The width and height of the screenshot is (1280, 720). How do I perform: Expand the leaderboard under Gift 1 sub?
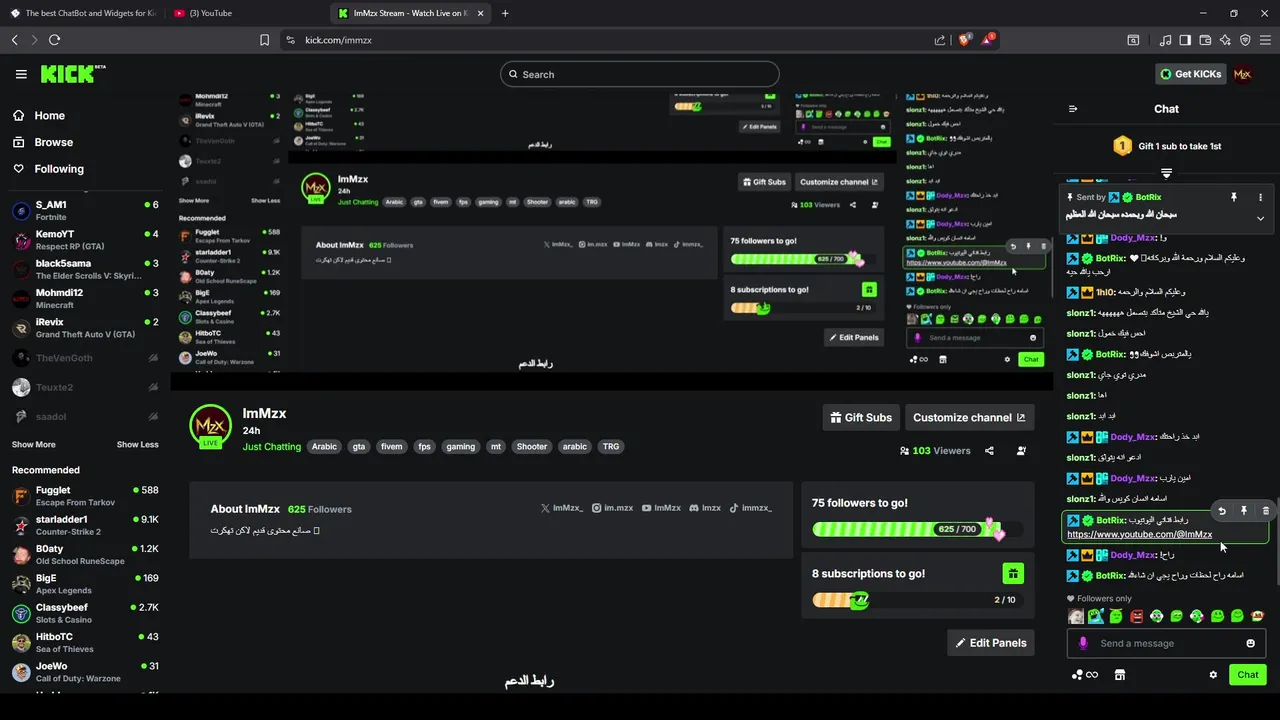click(1166, 173)
